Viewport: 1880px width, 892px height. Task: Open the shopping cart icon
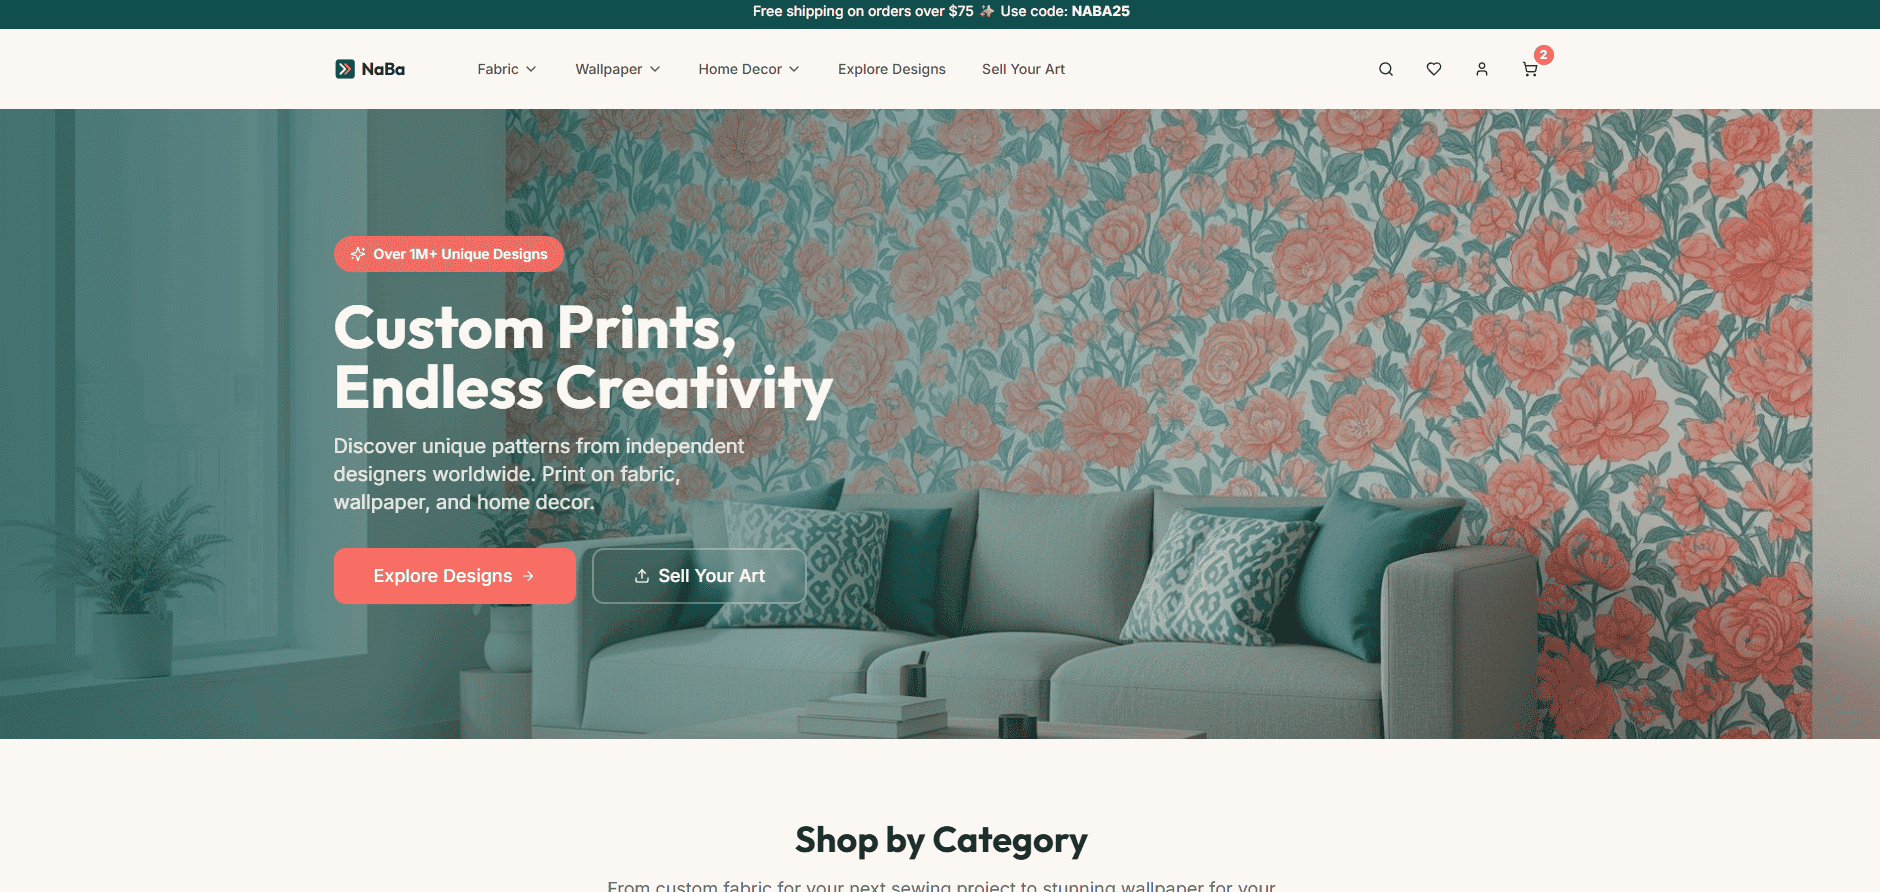1529,69
